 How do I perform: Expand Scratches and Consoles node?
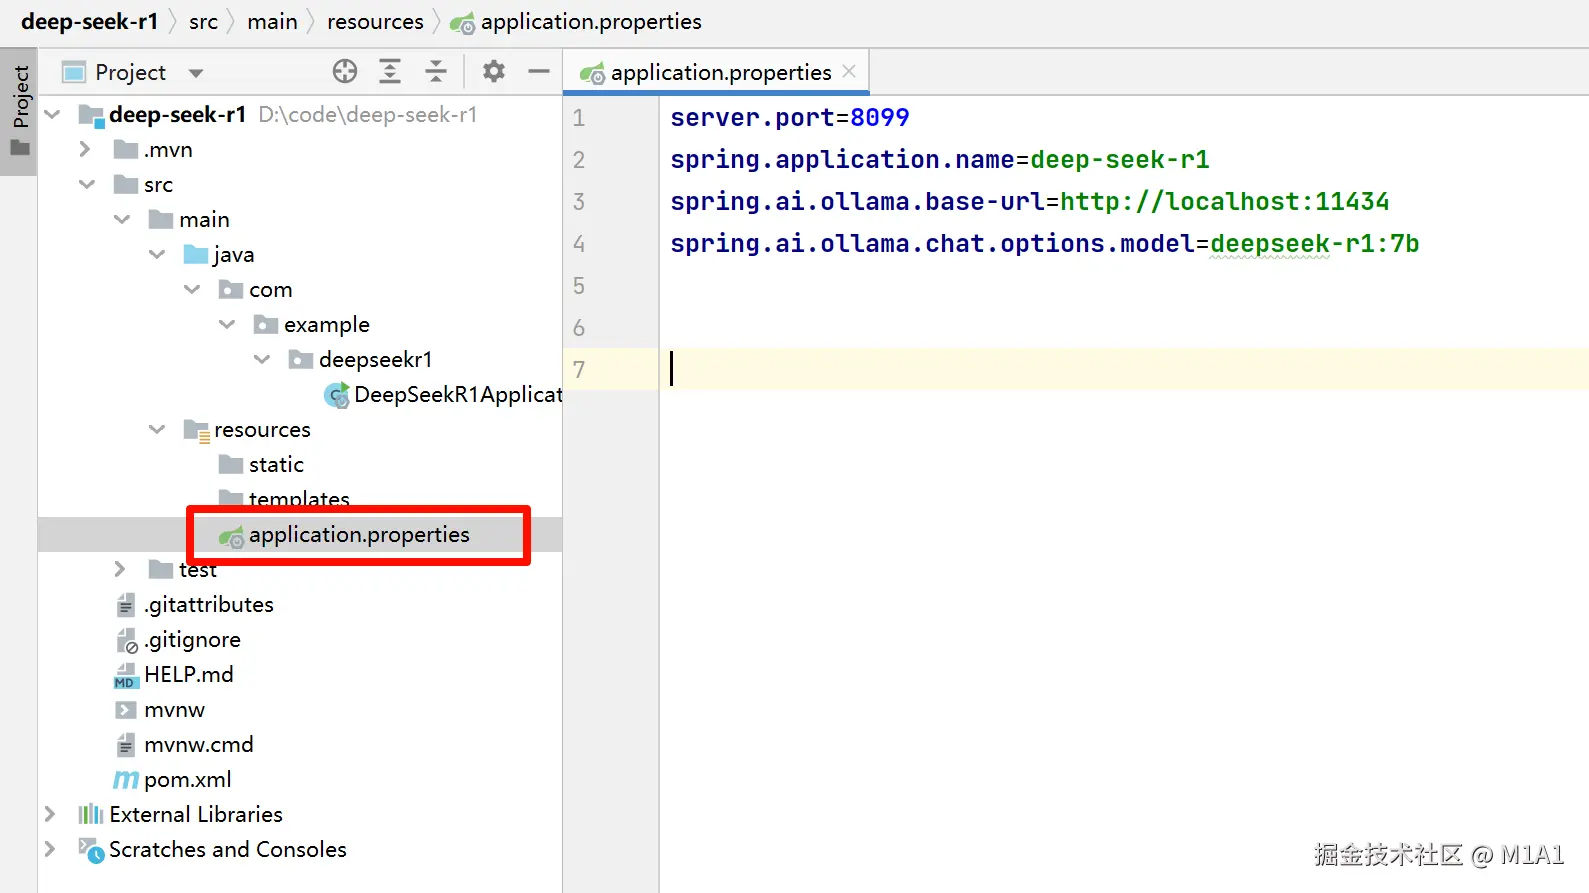pos(50,849)
